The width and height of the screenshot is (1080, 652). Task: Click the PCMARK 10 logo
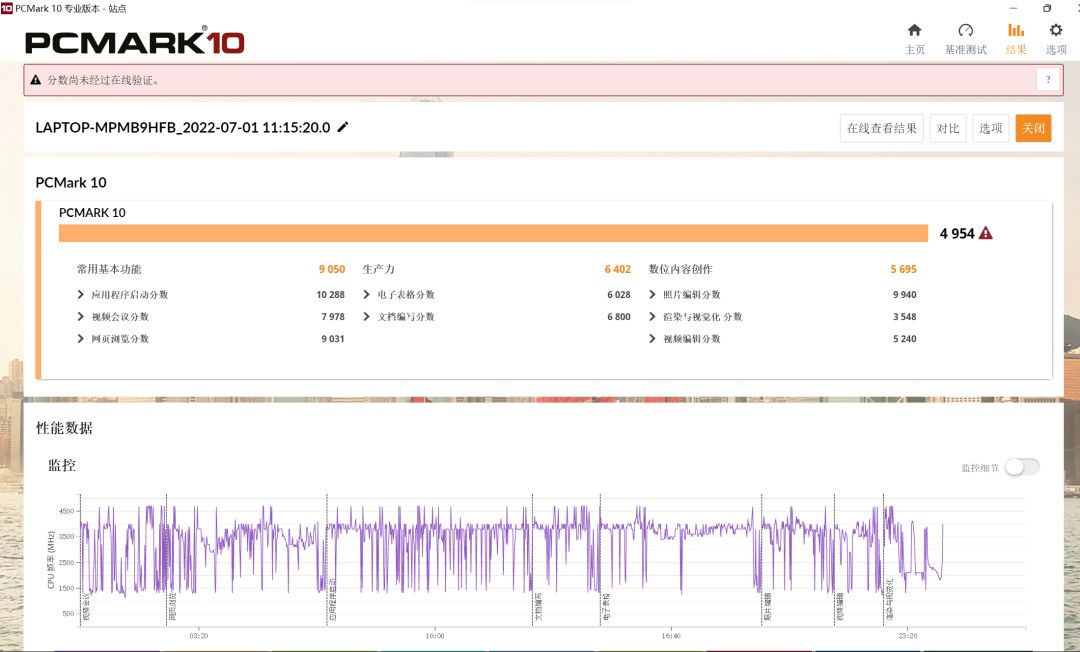pyautogui.click(x=134, y=41)
